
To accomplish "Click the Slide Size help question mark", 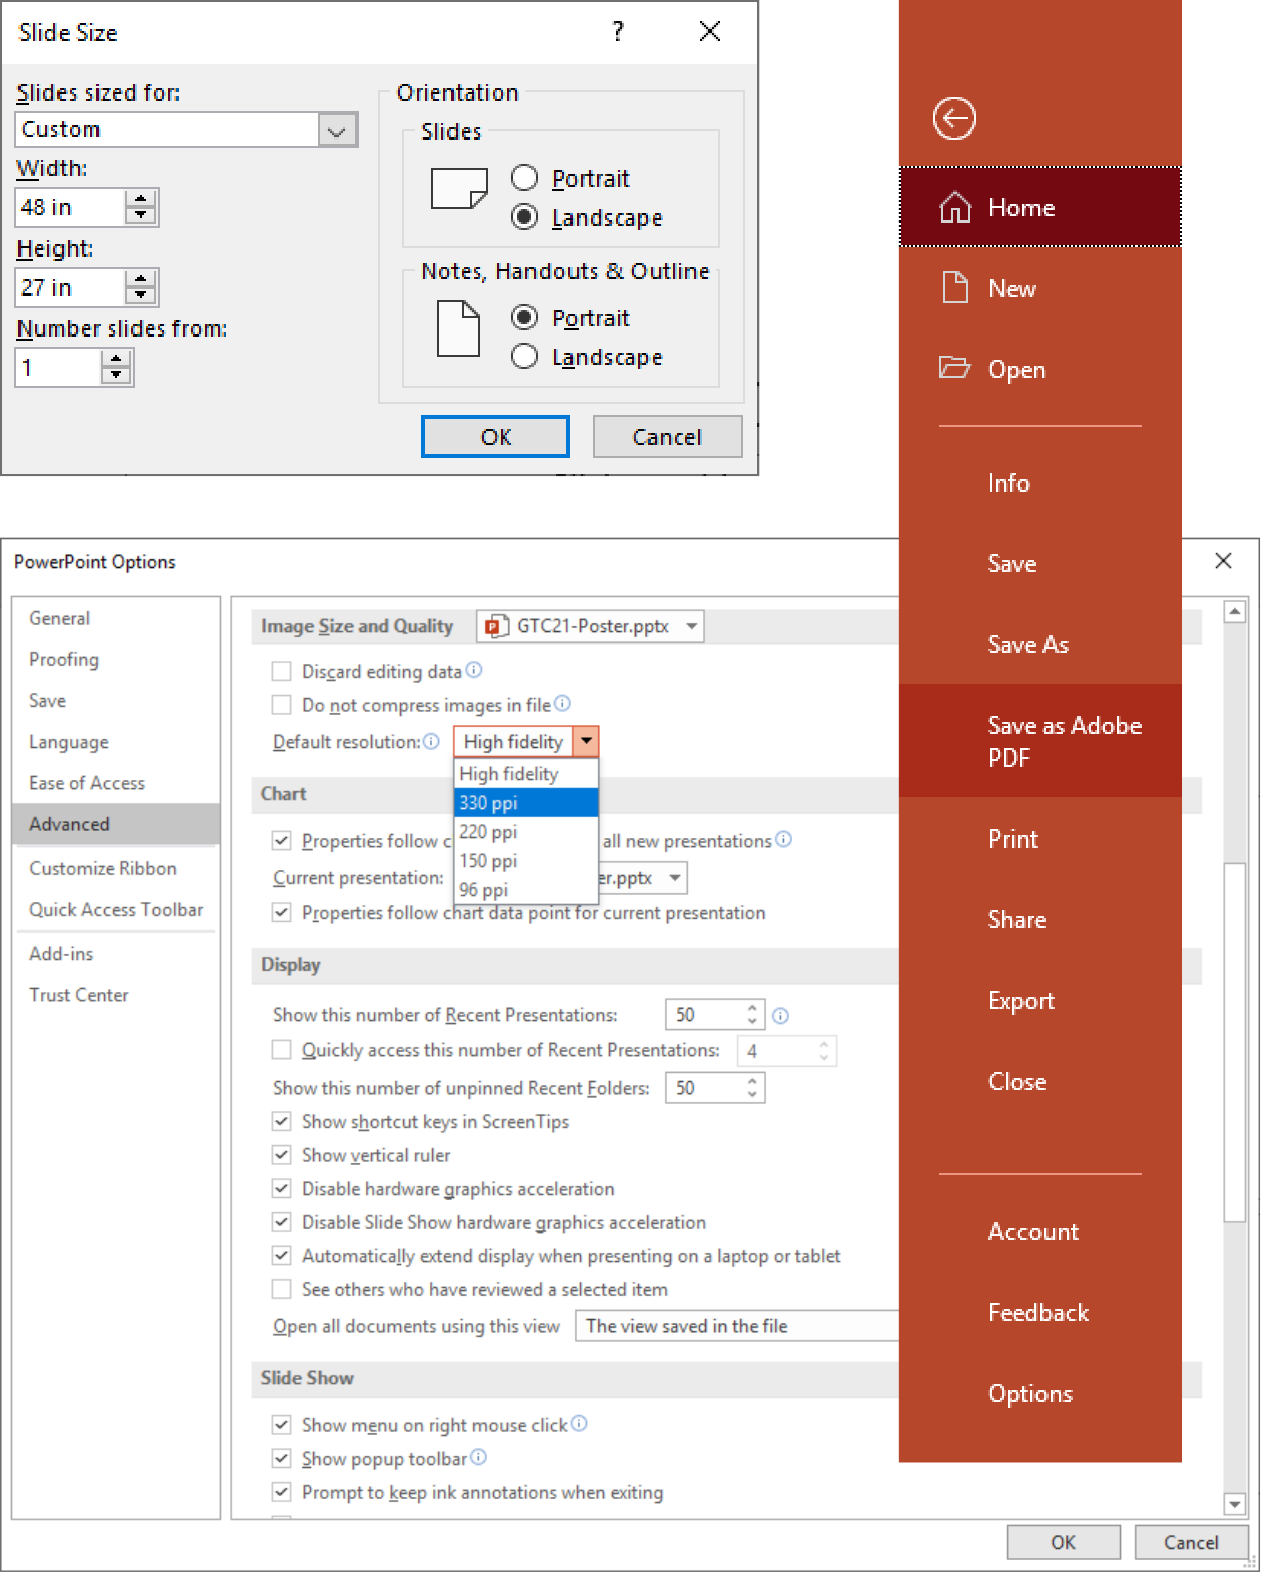I will (x=618, y=32).
